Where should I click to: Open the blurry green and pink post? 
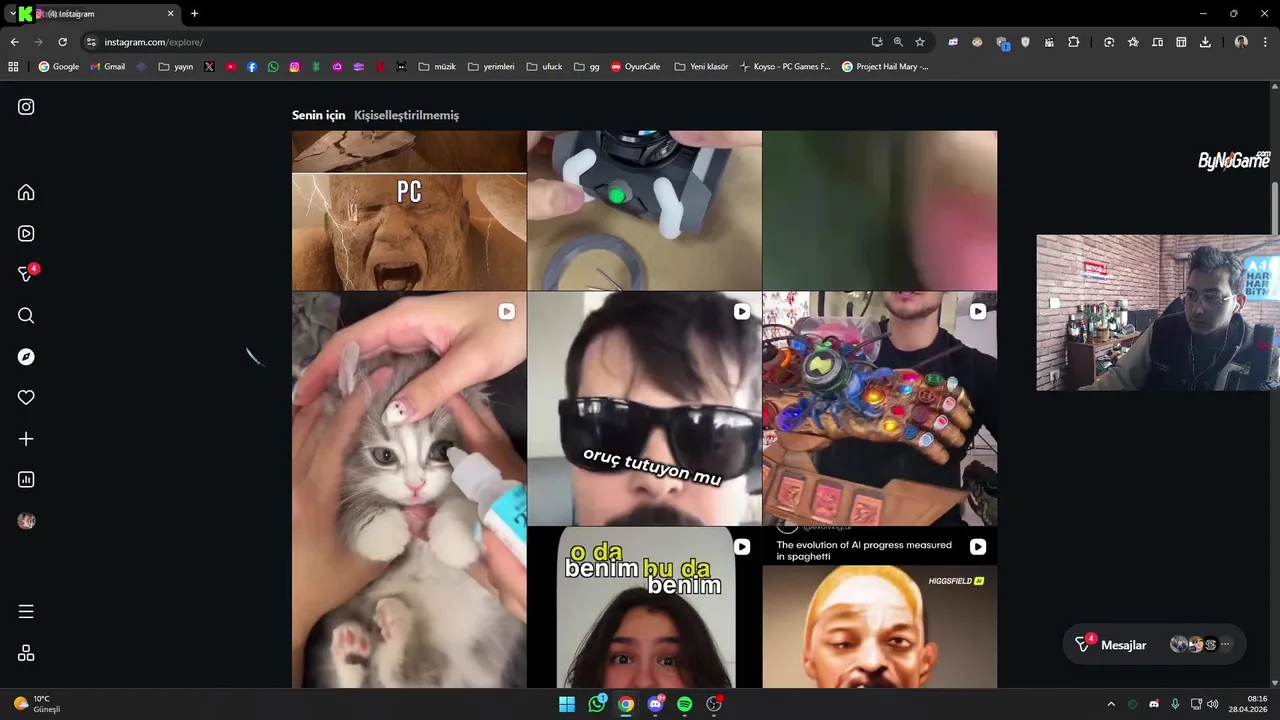pyautogui.click(x=880, y=210)
